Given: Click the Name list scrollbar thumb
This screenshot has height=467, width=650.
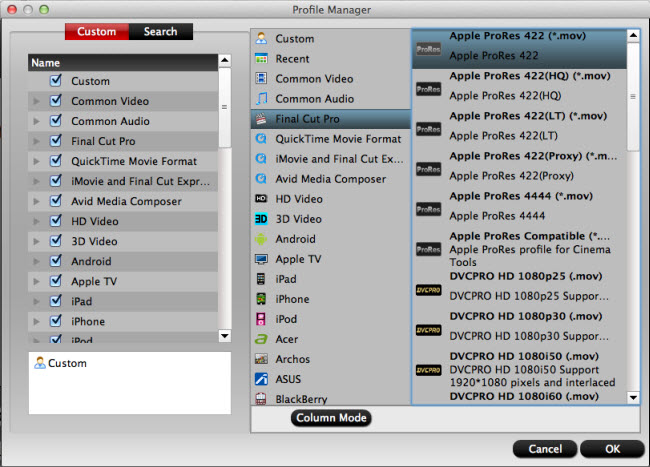Looking at the screenshot, I should pyautogui.click(x=225, y=108).
